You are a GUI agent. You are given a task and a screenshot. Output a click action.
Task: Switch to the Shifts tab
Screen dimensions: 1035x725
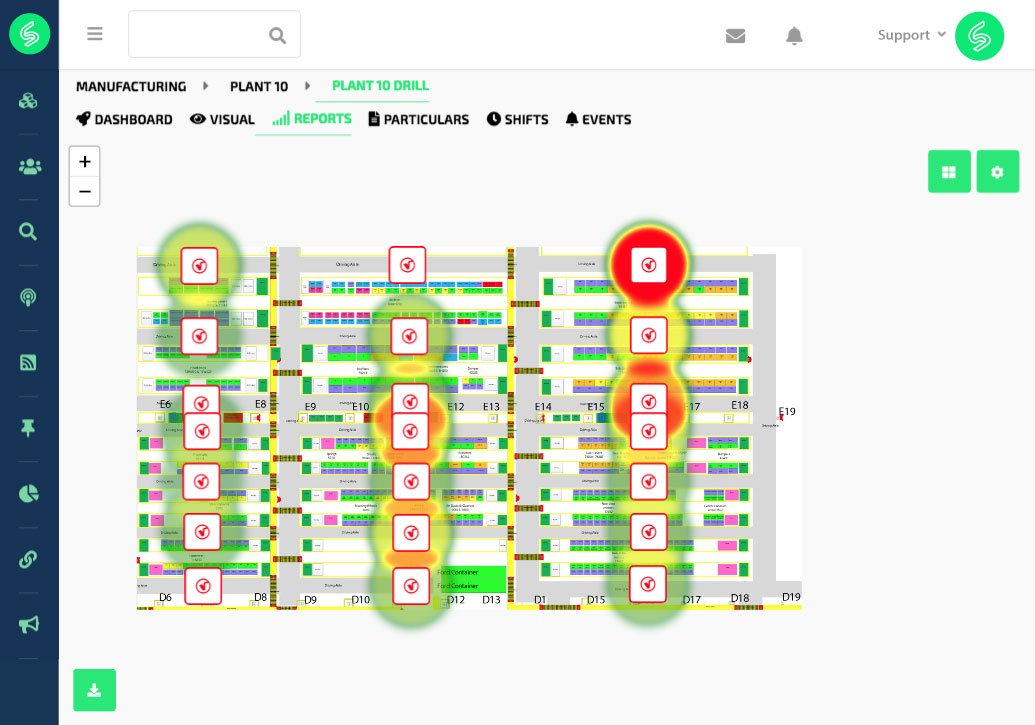(518, 120)
